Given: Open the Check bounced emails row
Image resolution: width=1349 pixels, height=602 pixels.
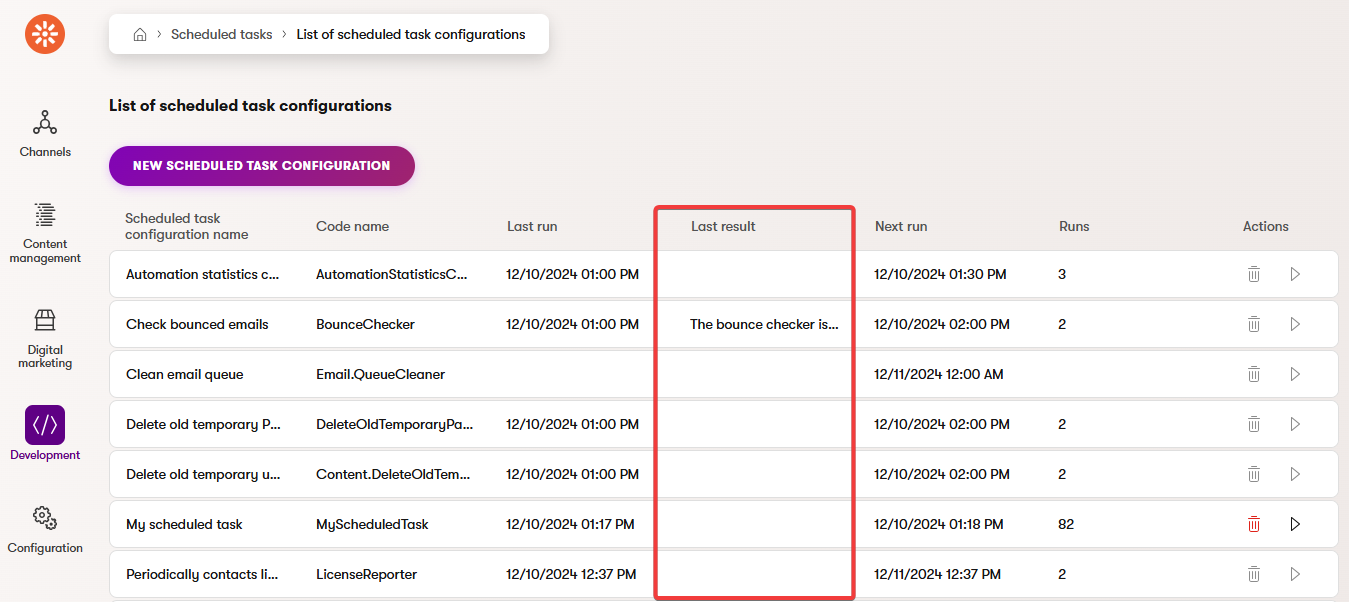Looking at the screenshot, I should [197, 324].
